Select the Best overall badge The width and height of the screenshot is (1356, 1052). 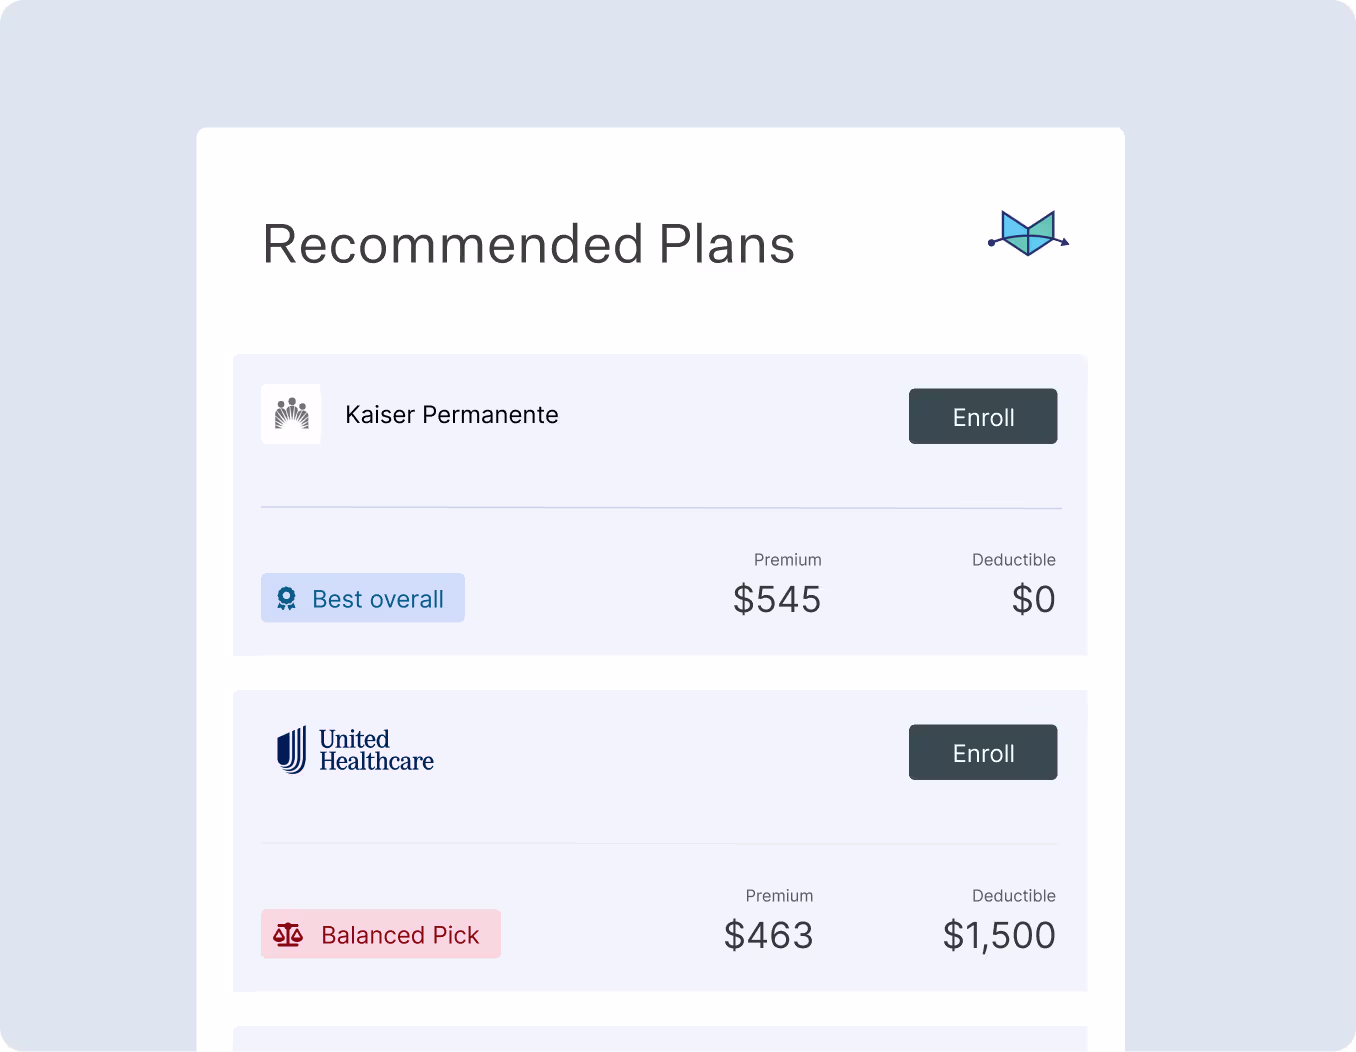click(x=362, y=597)
